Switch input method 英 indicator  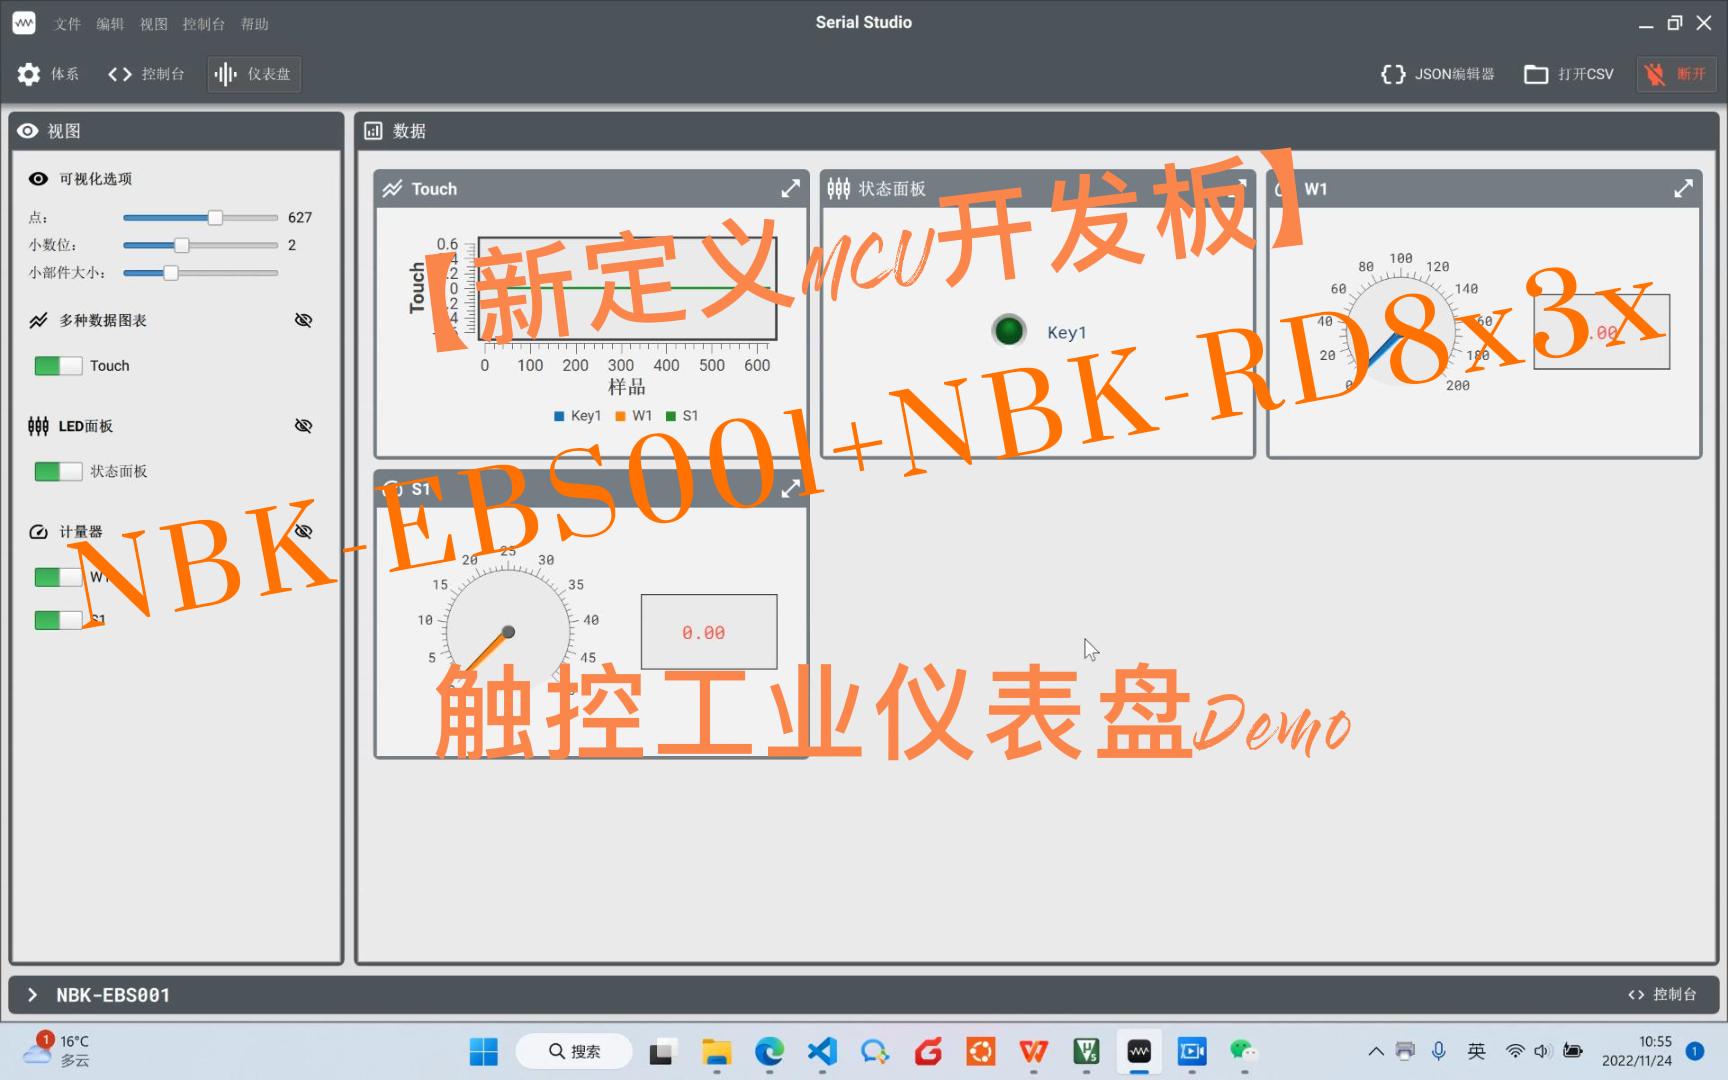pyautogui.click(x=1476, y=1051)
